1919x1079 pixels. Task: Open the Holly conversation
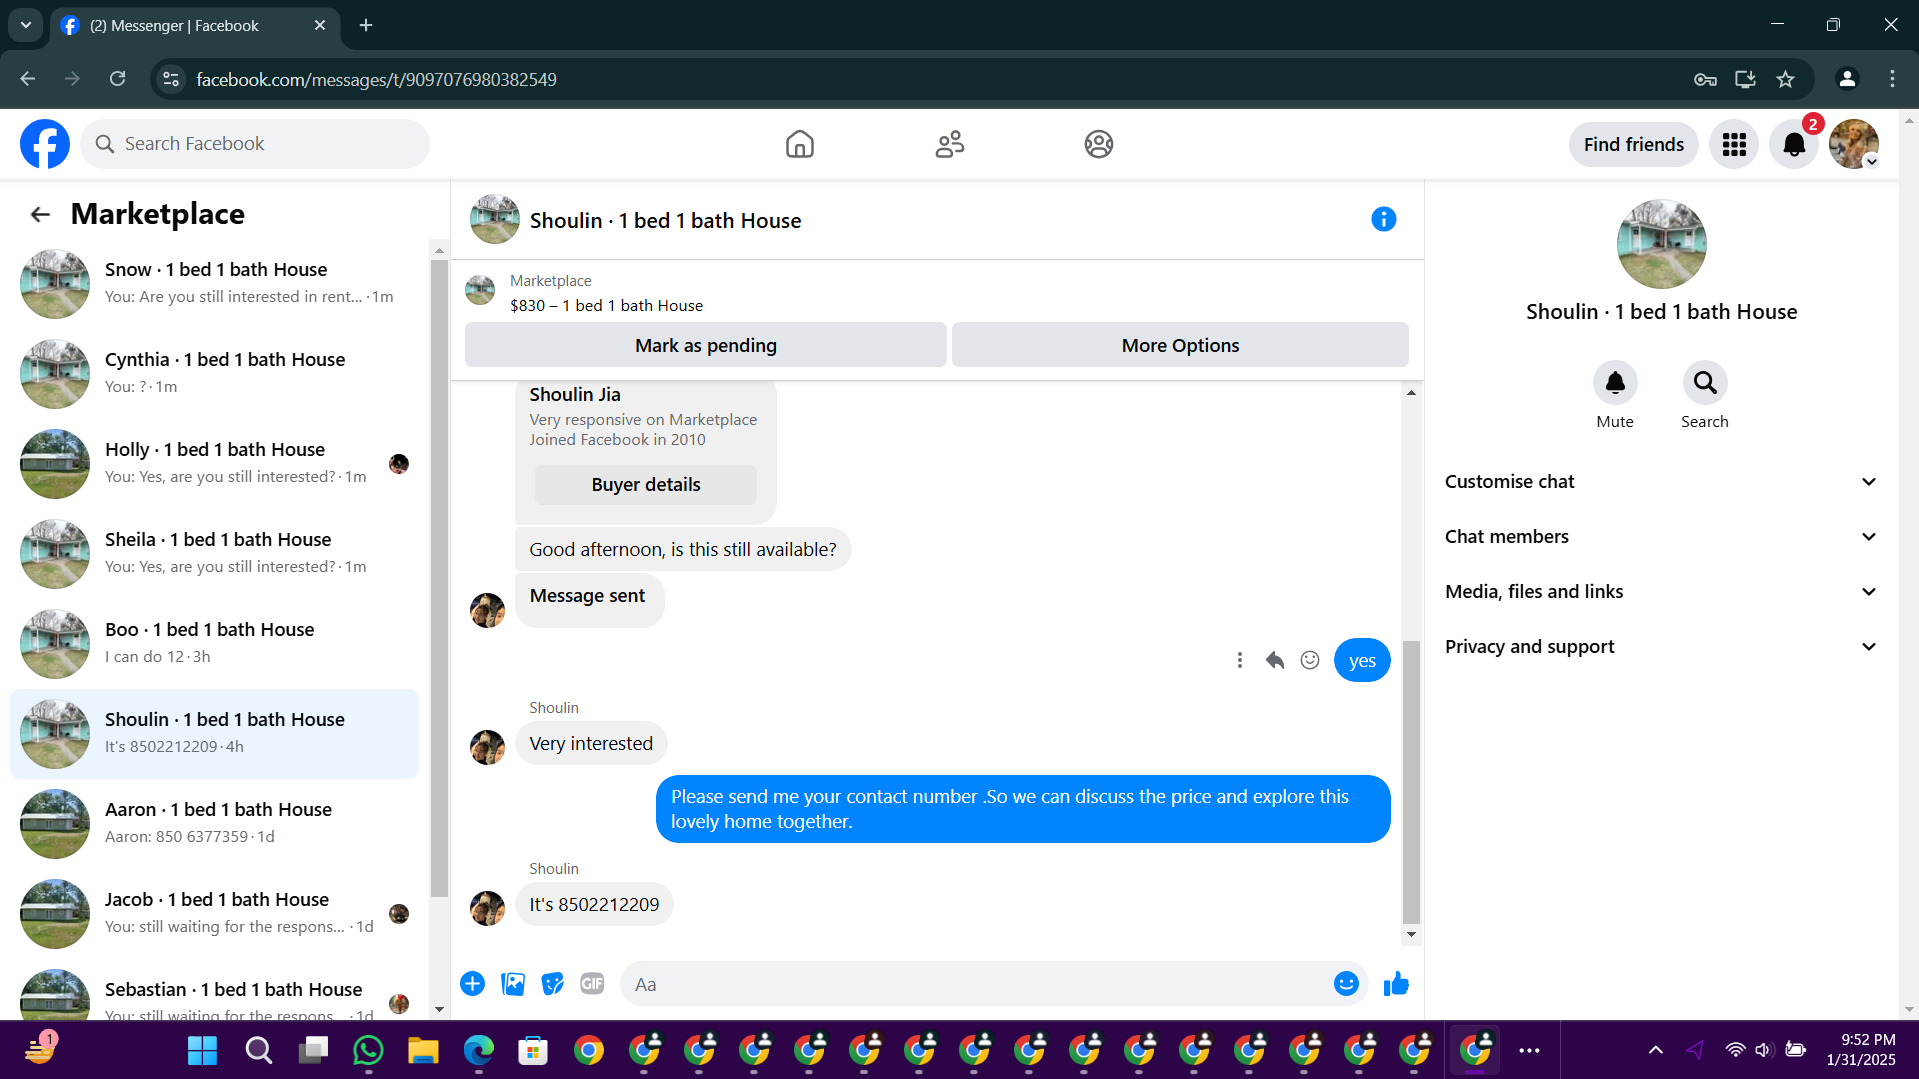coord(214,464)
